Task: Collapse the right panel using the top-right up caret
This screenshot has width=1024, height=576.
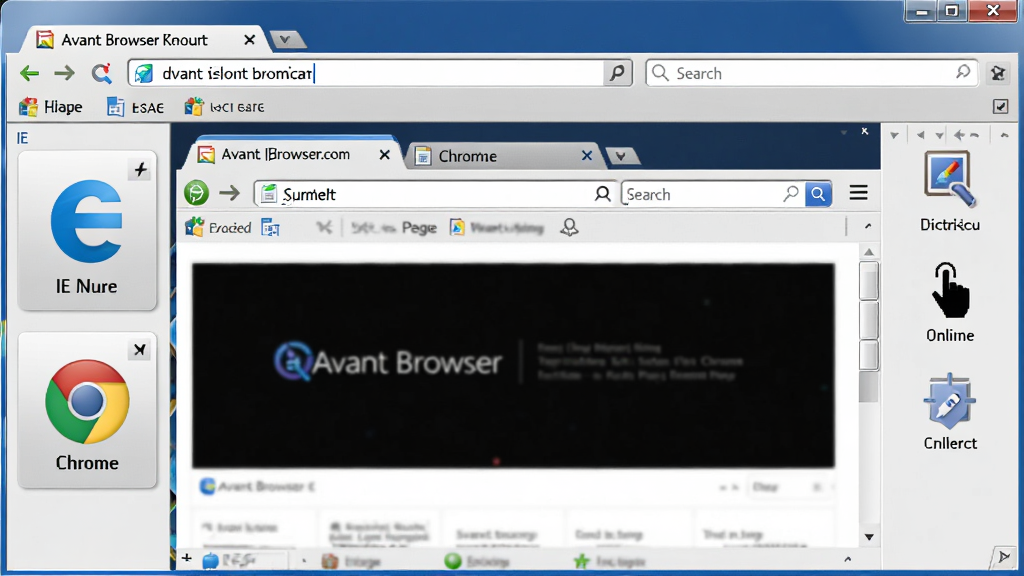Action: pos(1004,135)
